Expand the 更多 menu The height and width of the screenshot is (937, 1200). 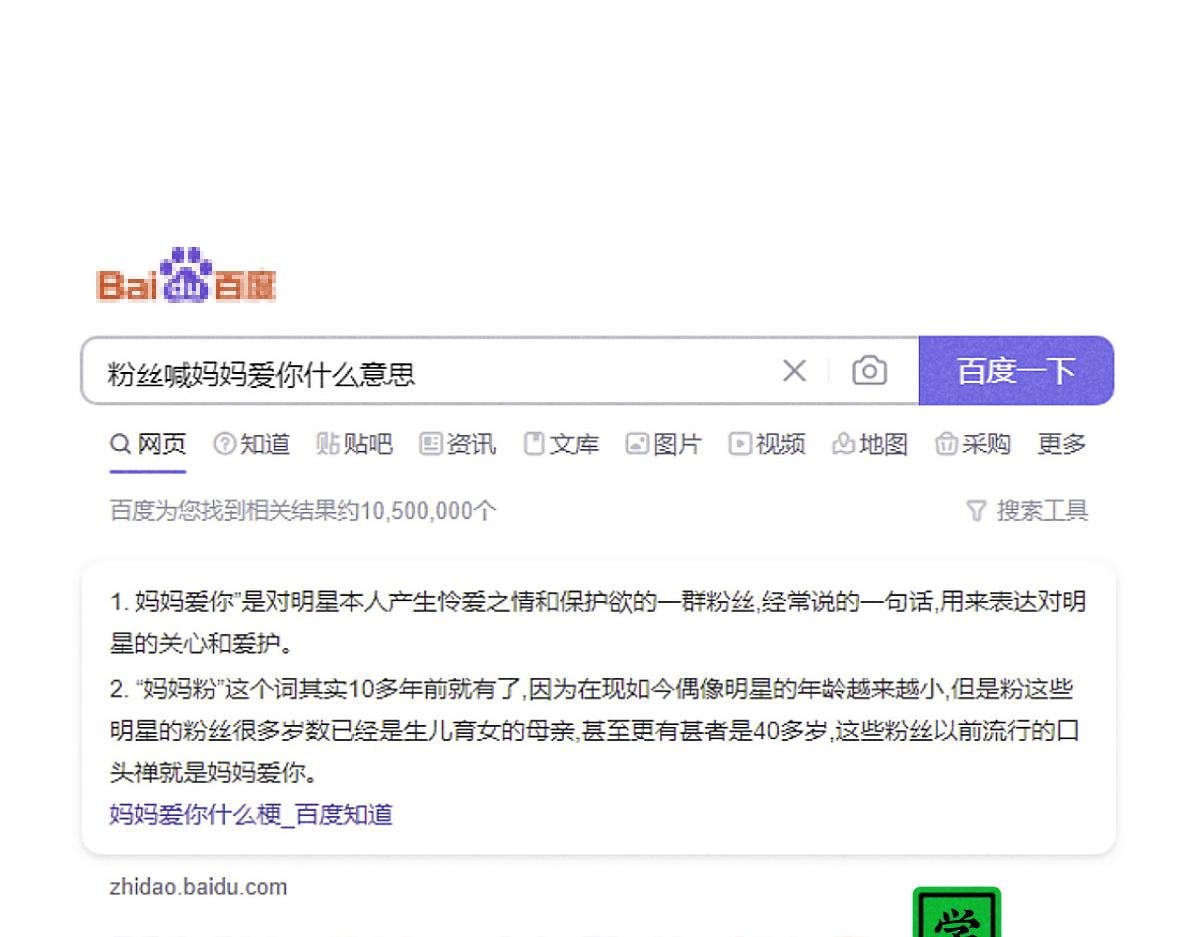[1062, 444]
